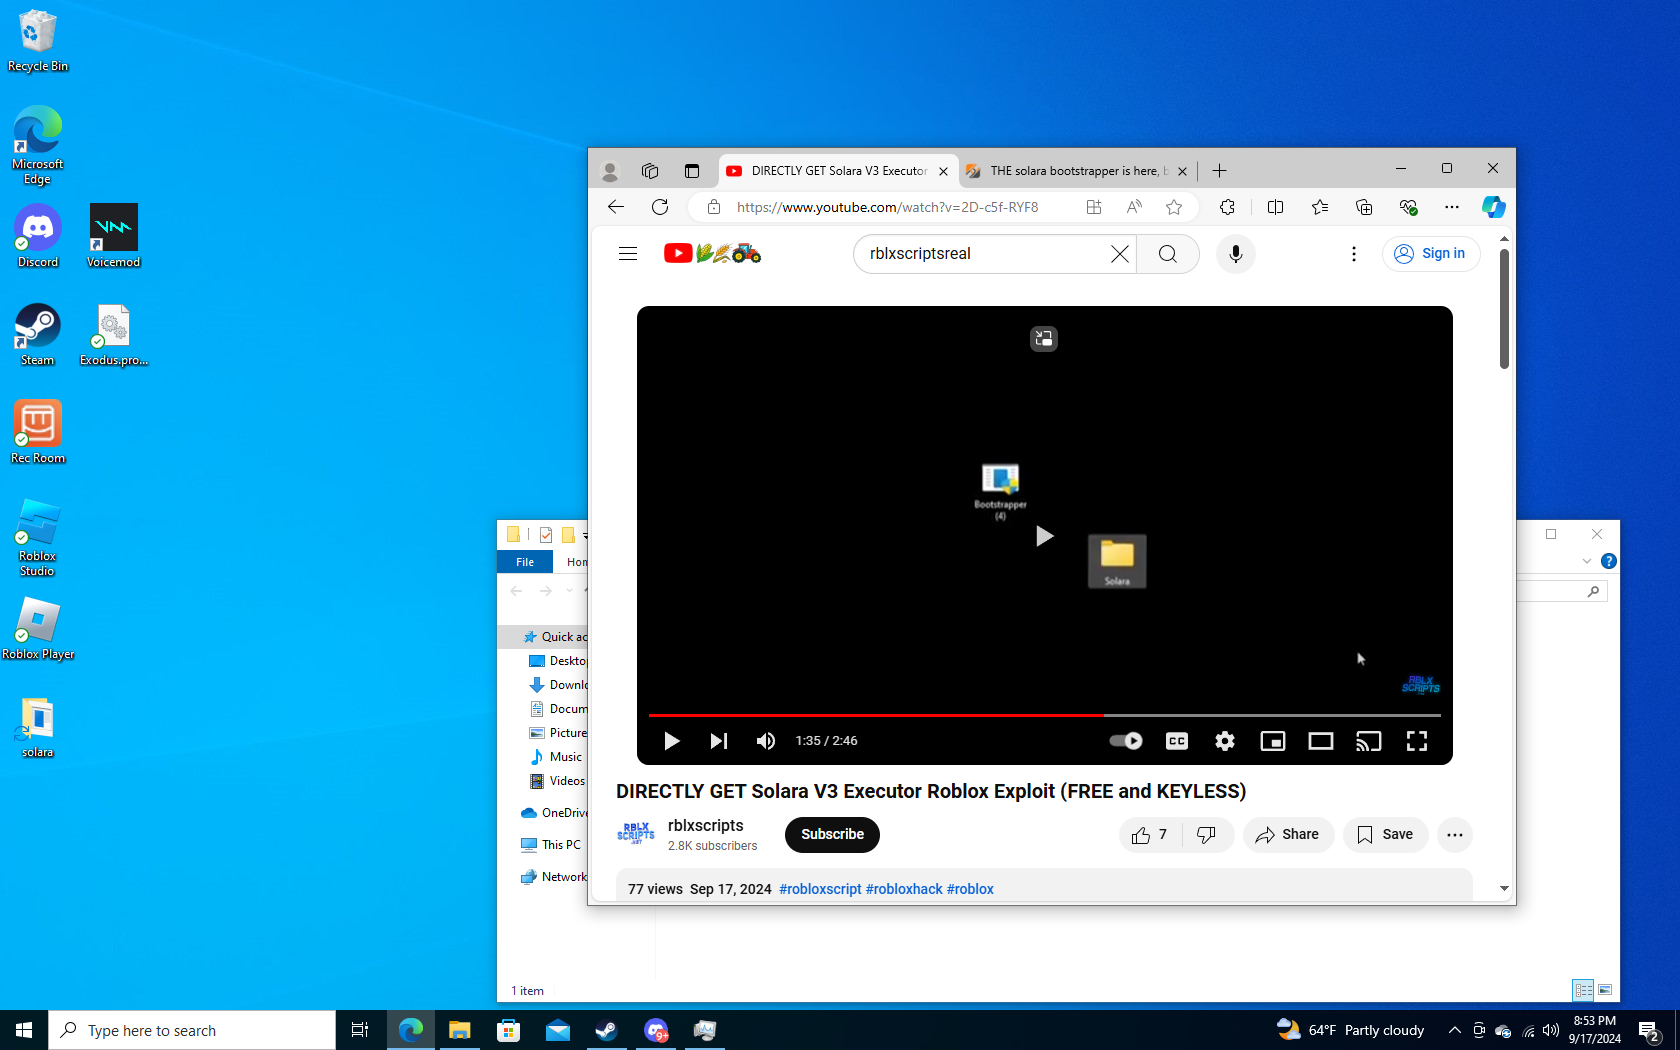Open the YouTube guide hamburger menu
This screenshot has height=1050, width=1680.
[x=628, y=254]
